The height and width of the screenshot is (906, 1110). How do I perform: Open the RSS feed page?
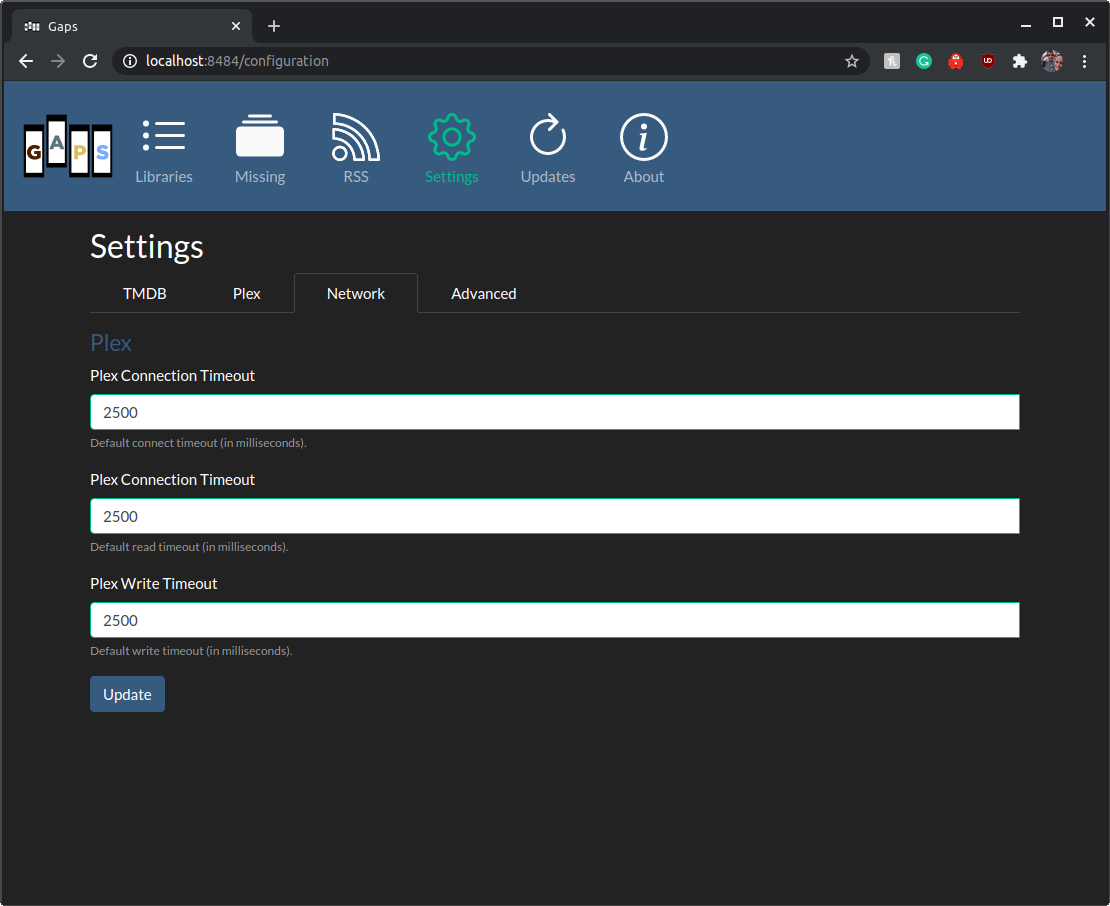tap(355, 147)
